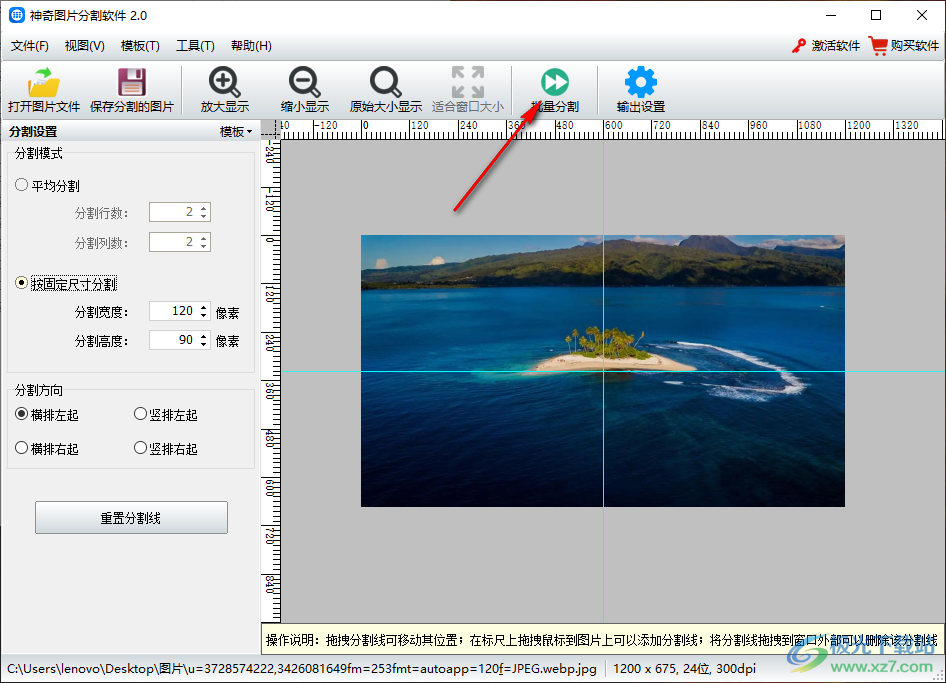The image size is (946, 683).
Task: Increase 分割行数 with up arrow
Action: [203, 209]
